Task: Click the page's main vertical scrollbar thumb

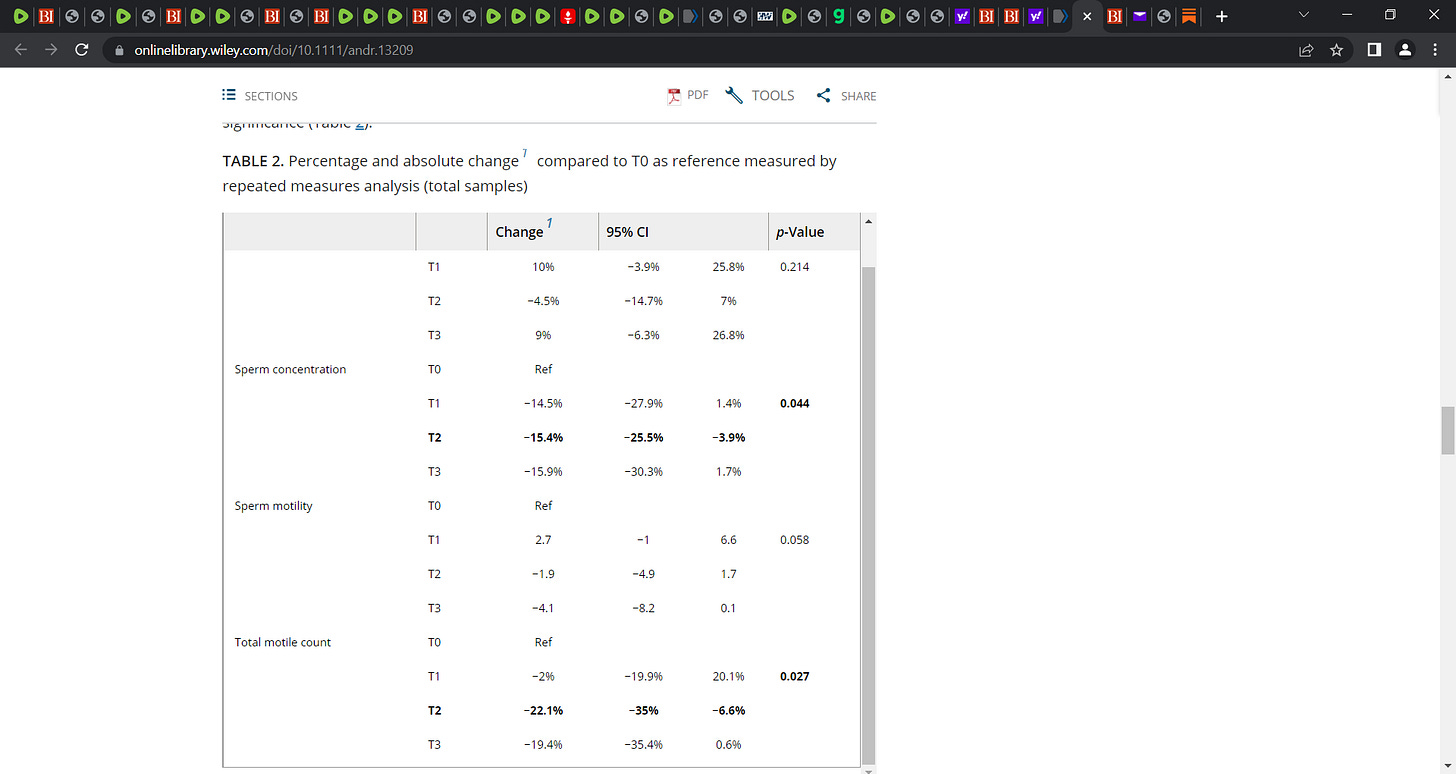Action: (1447, 430)
